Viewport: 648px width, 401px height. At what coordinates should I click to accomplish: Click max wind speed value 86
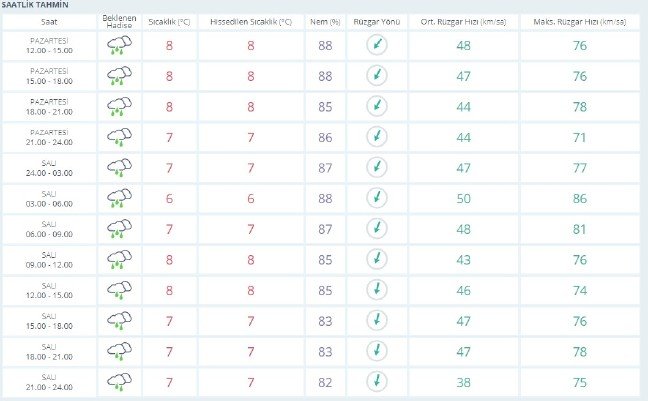click(580, 197)
